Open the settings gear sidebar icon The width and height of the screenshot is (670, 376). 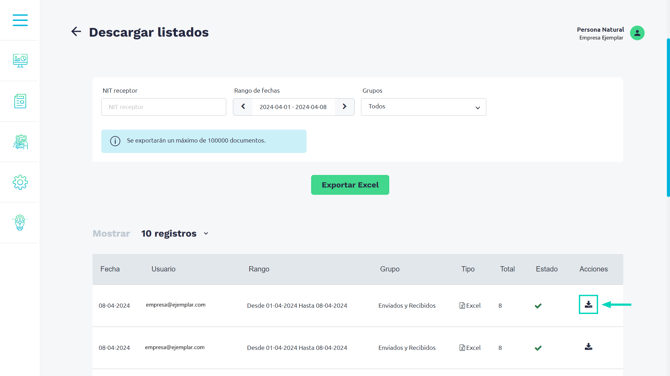point(20,182)
